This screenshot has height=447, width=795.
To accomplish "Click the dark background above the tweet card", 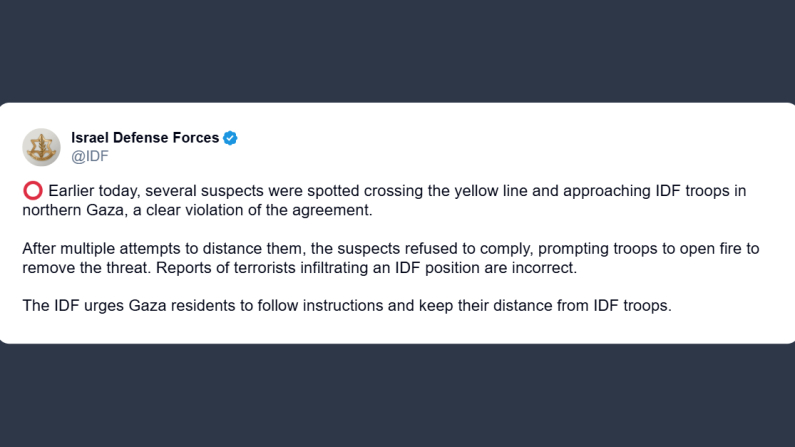I will click(397, 50).
